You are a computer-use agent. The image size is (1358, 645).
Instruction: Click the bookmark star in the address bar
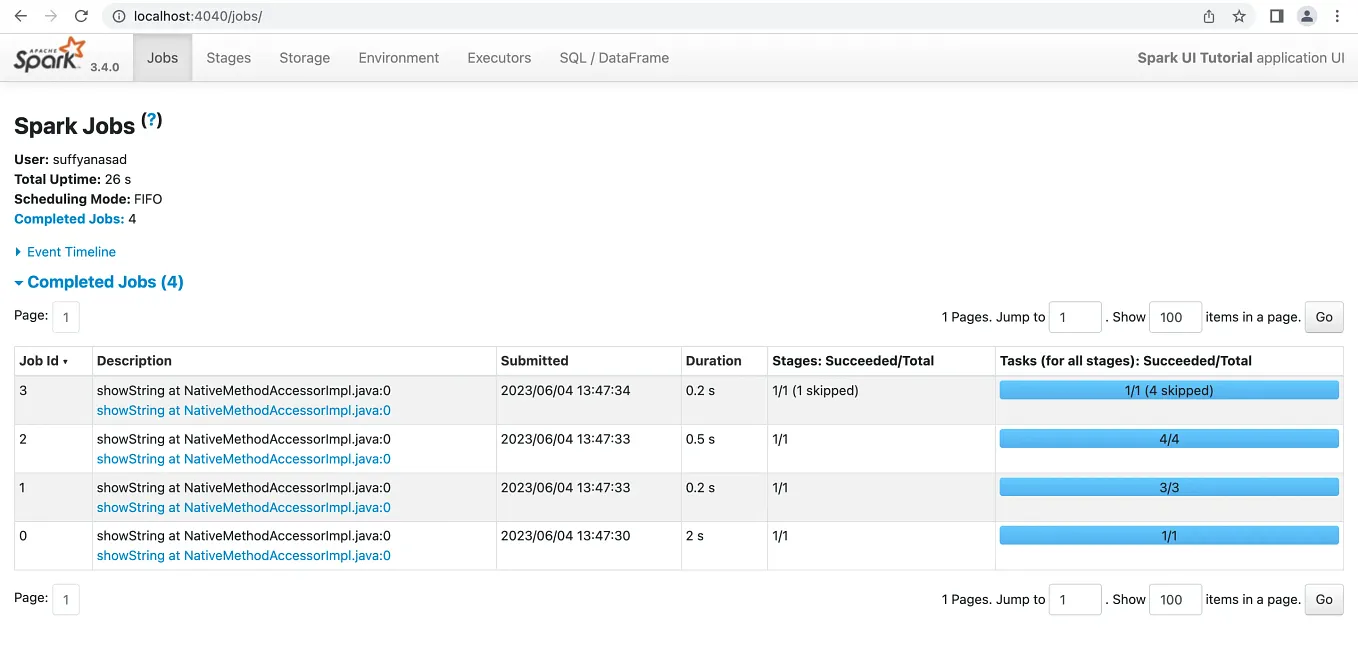tap(1240, 16)
